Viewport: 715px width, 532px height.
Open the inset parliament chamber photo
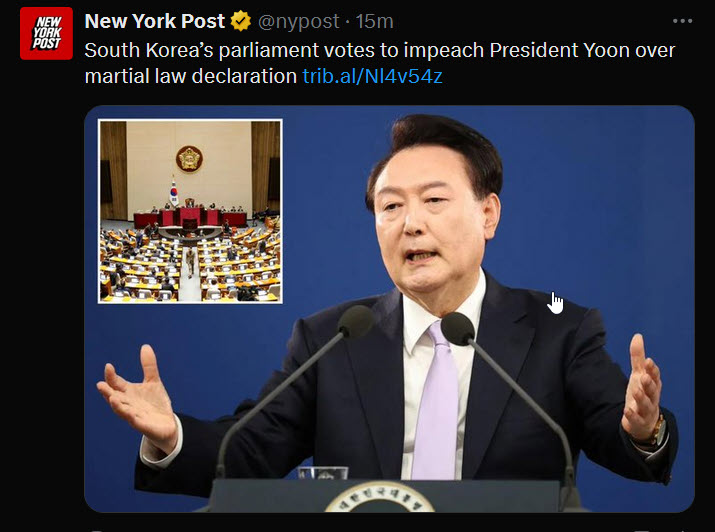point(190,211)
